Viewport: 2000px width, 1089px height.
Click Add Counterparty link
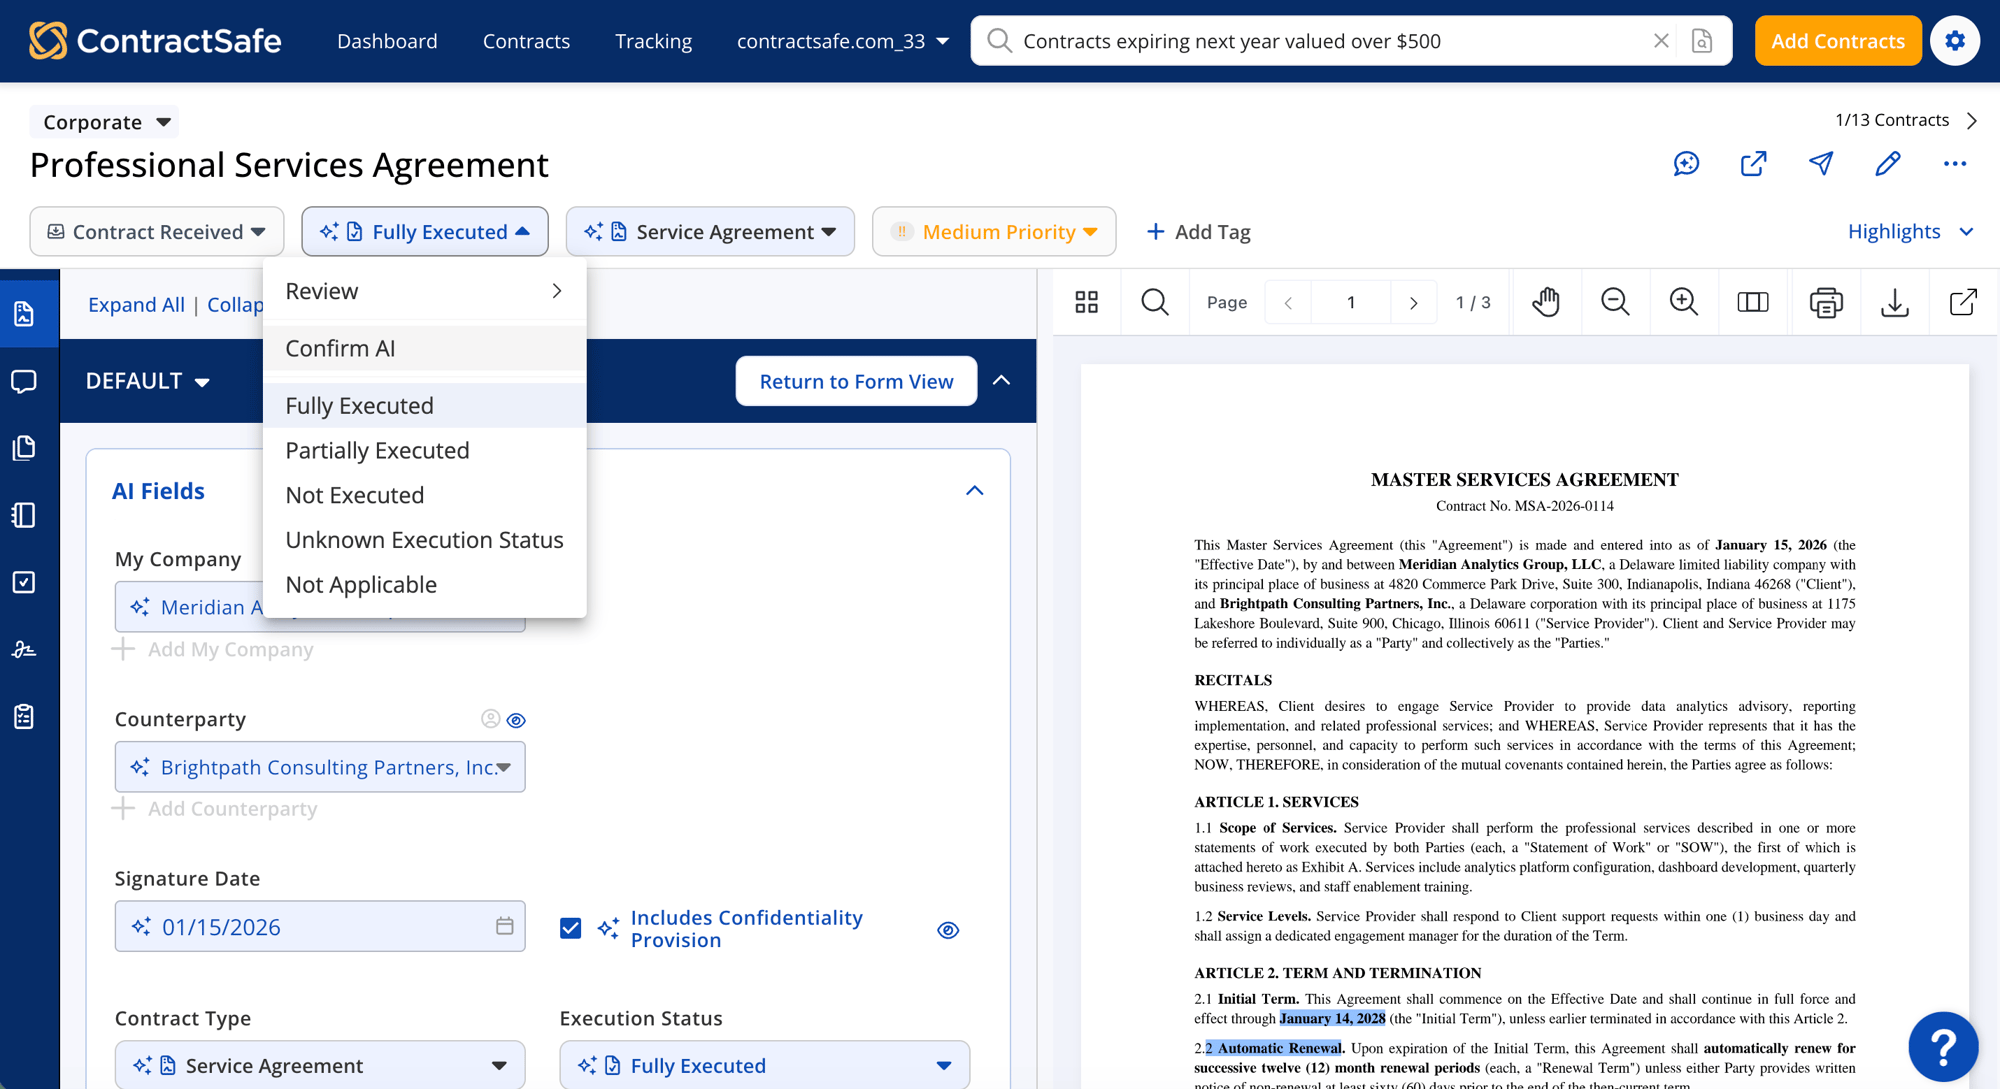[215, 809]
